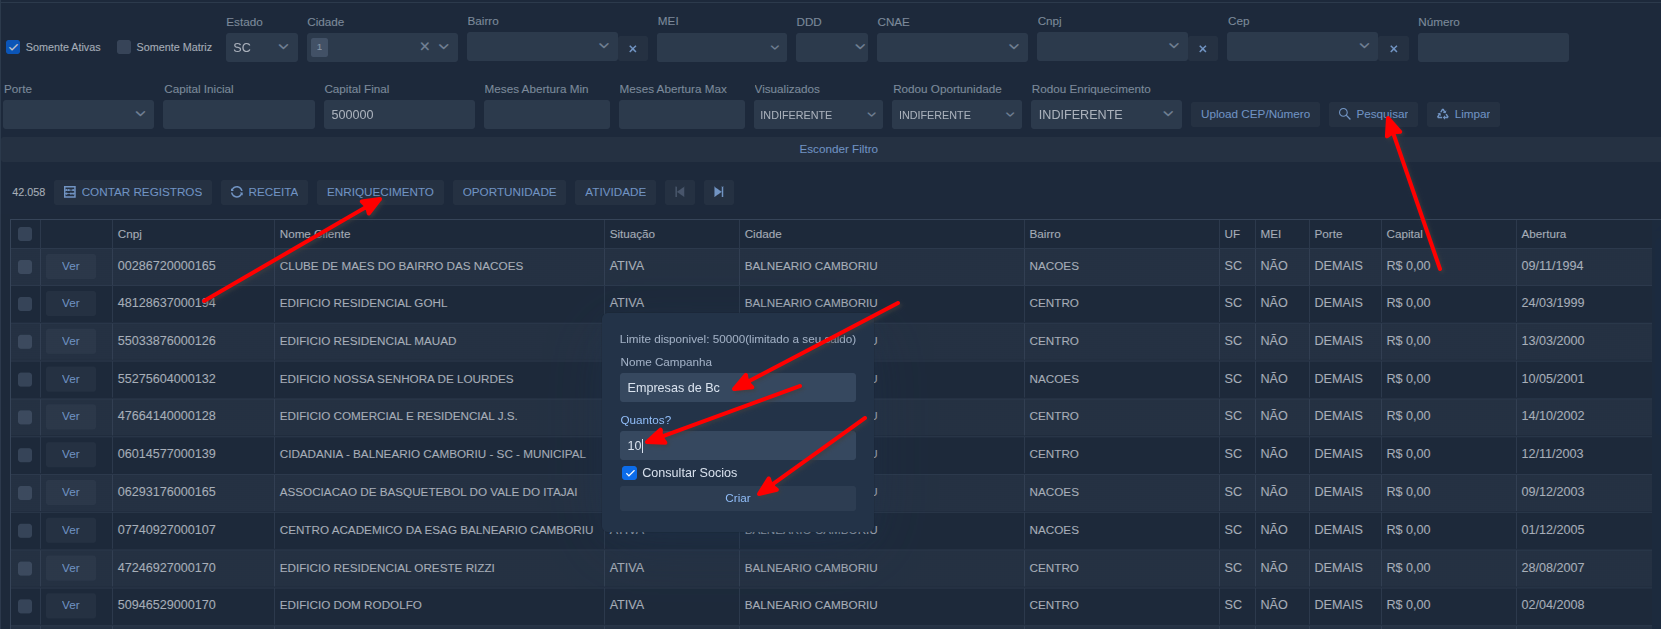Expand the Rodou Oportunidade dropdown
The width and height of the screenshot is (1661, 629).
957,114
